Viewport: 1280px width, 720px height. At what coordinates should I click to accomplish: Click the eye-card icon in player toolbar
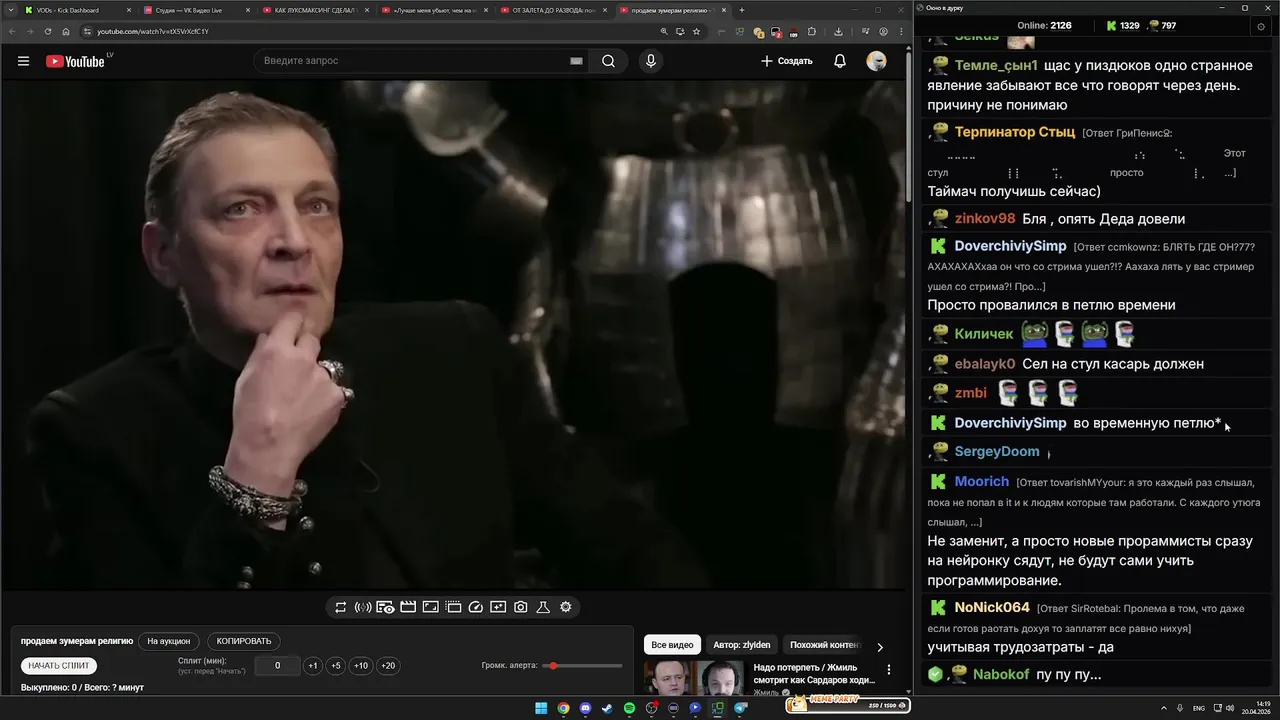[x=385, y=607]
